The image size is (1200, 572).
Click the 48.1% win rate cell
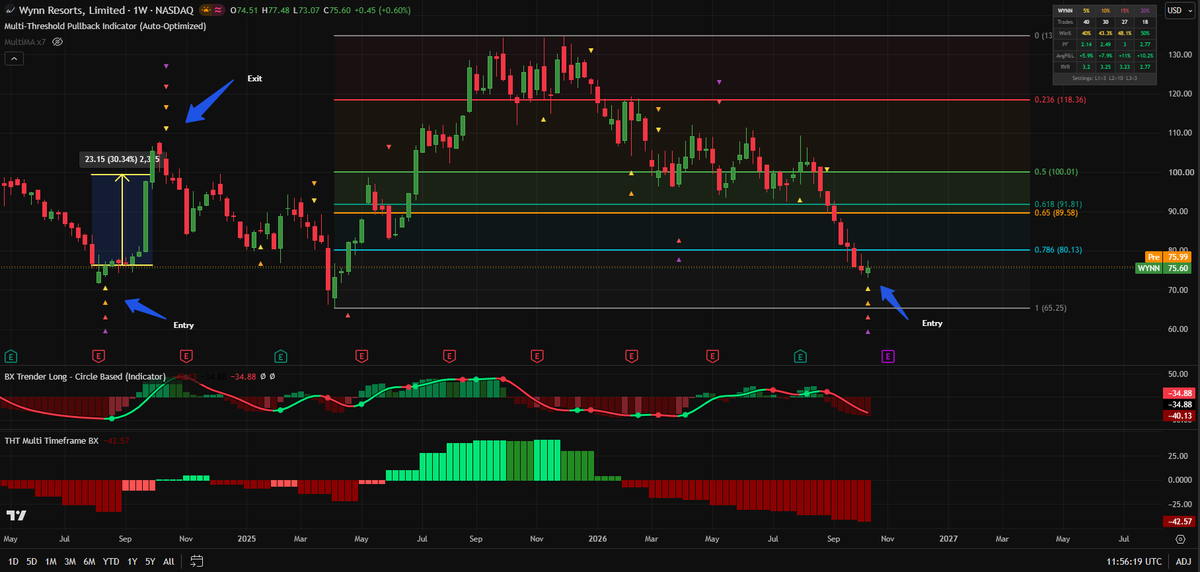pyautogui.click(x=1126, y=33)
